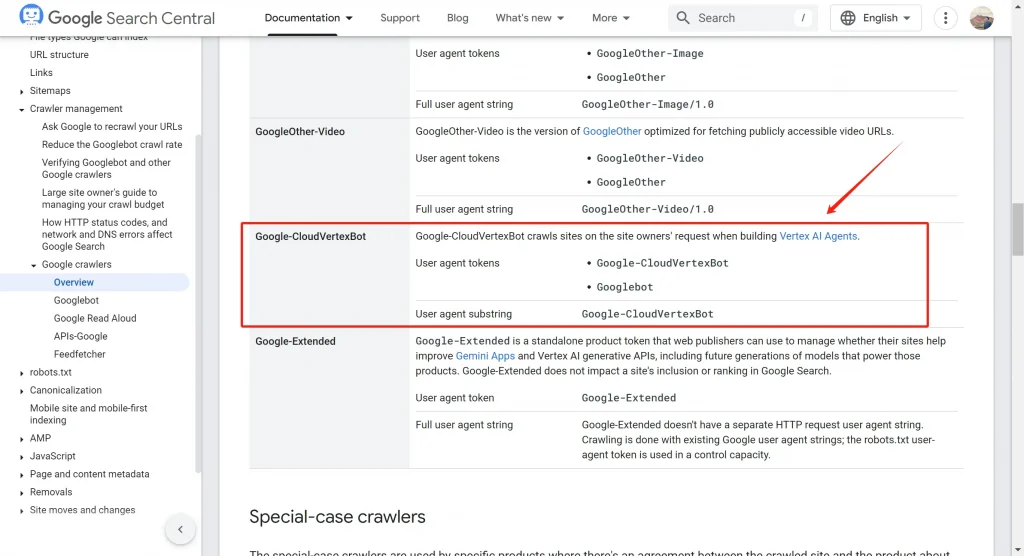1024x556 pixels.
Task: Collapse the Google crawlers subsection
Action: point(34,265)
